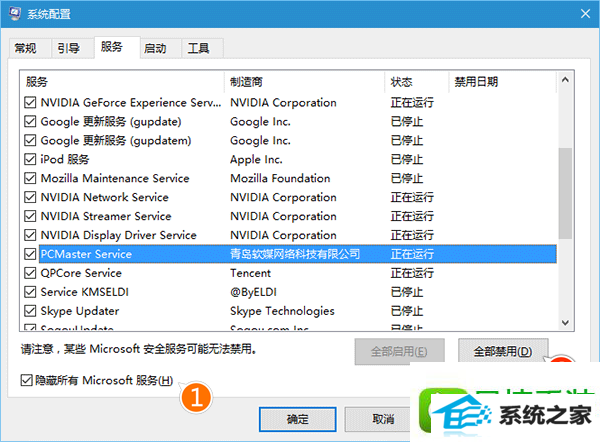Select NVIDIA Streamer Service row text
600x442 pixels.
pyautogui.click(x=106, y=216)
